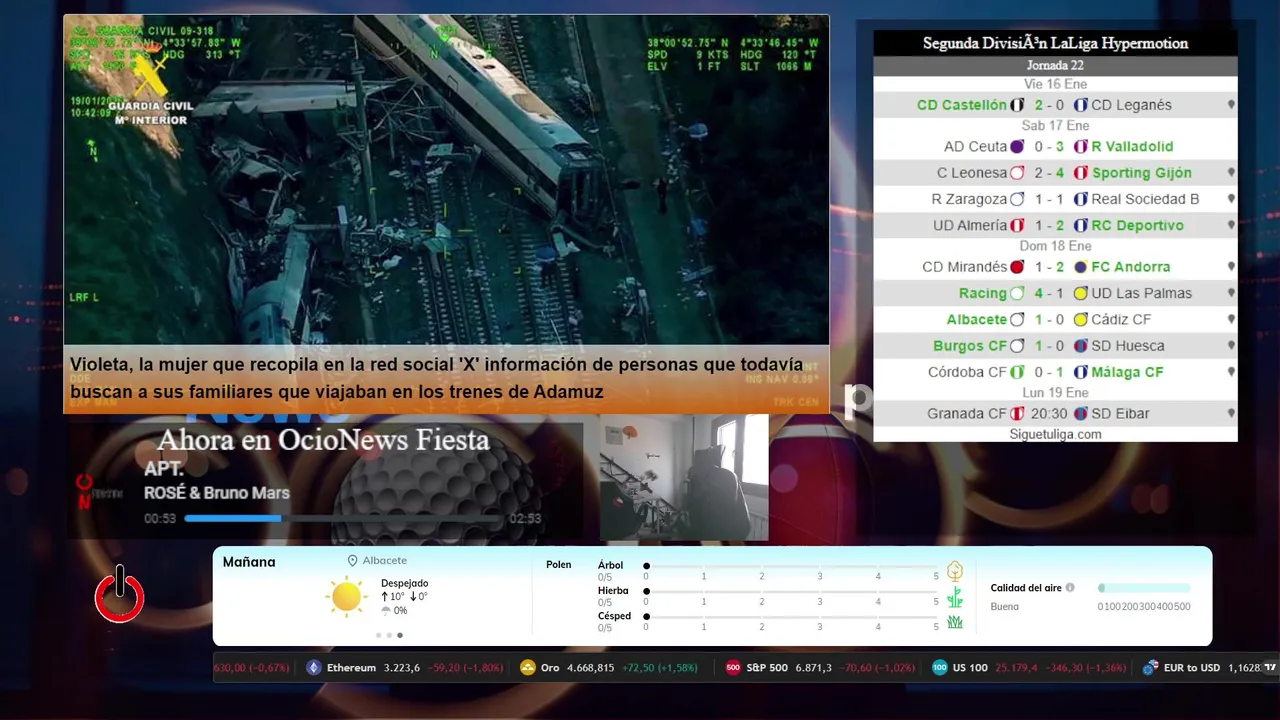The width and height of the screenshot is (1280, 720).
Task: Click the song progress bar
Action: (343, 518)
